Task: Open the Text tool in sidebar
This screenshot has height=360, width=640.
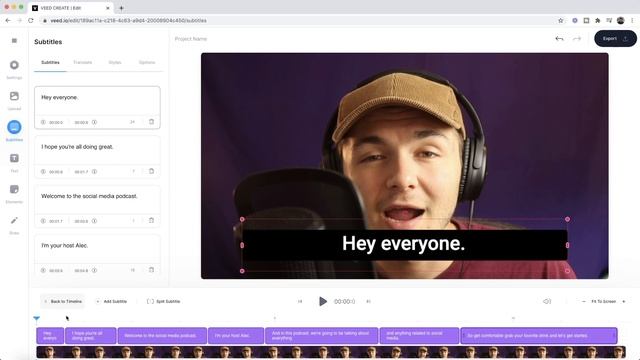Action: 14,158
